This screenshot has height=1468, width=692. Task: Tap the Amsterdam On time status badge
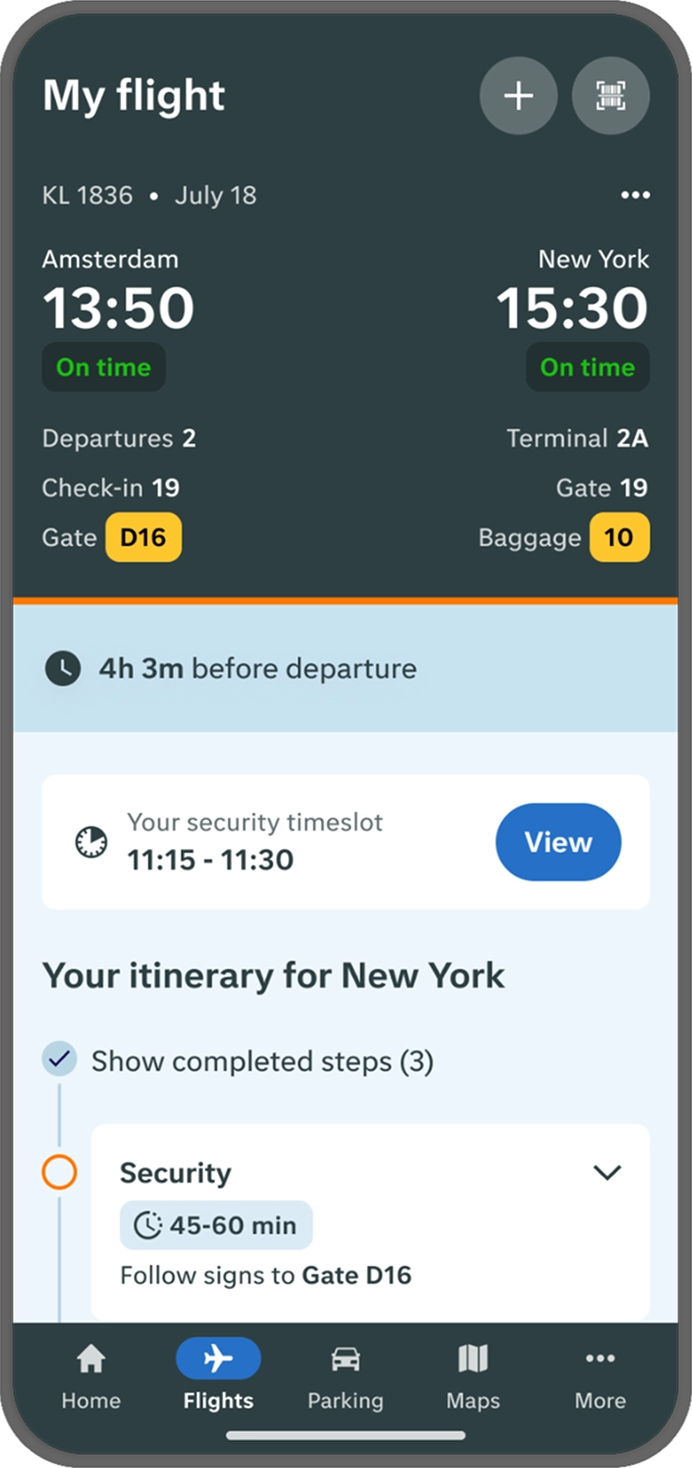click(103, 367)
